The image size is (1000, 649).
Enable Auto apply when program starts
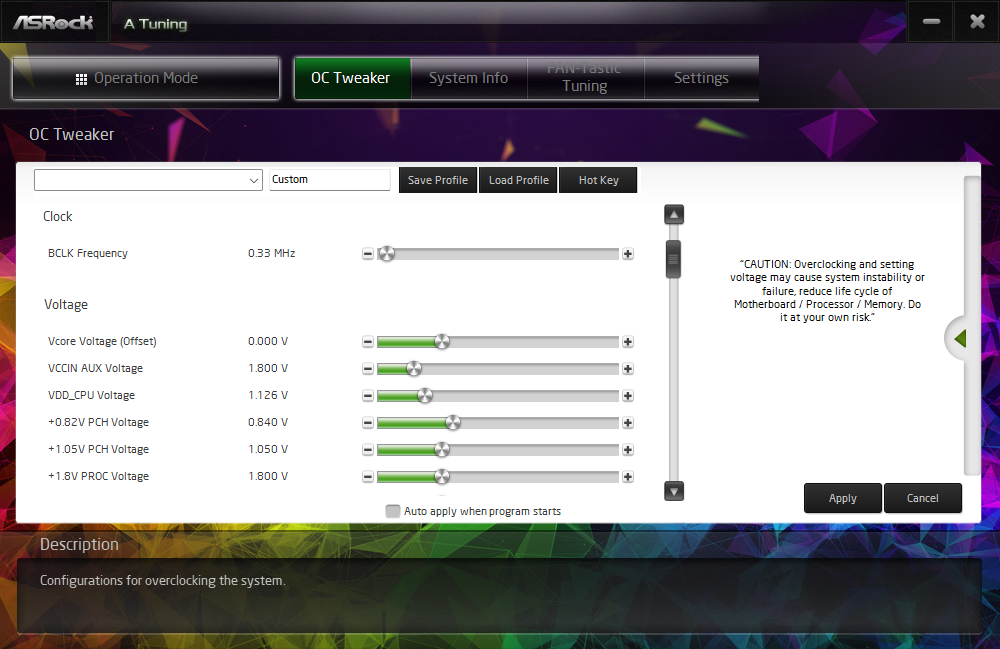[x=393, y=511]
